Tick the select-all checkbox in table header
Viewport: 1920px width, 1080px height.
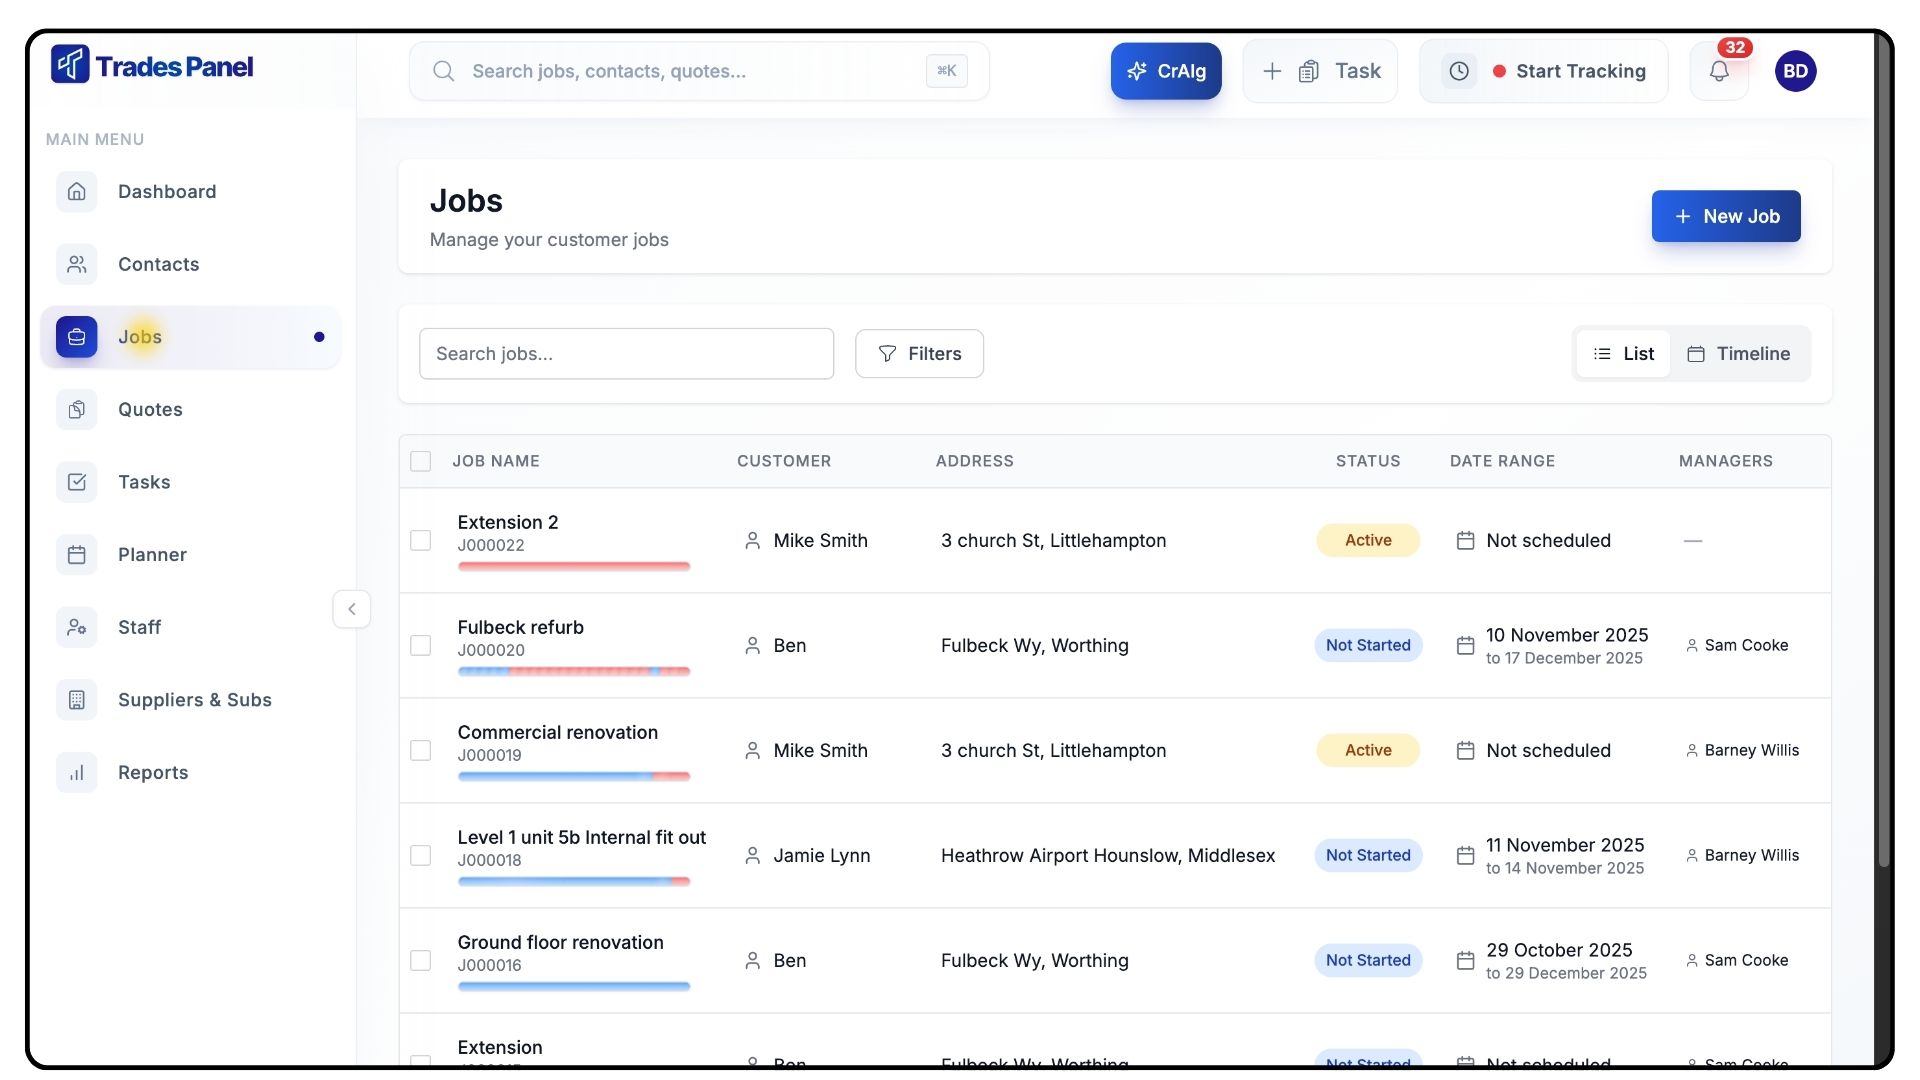(421, 461)
